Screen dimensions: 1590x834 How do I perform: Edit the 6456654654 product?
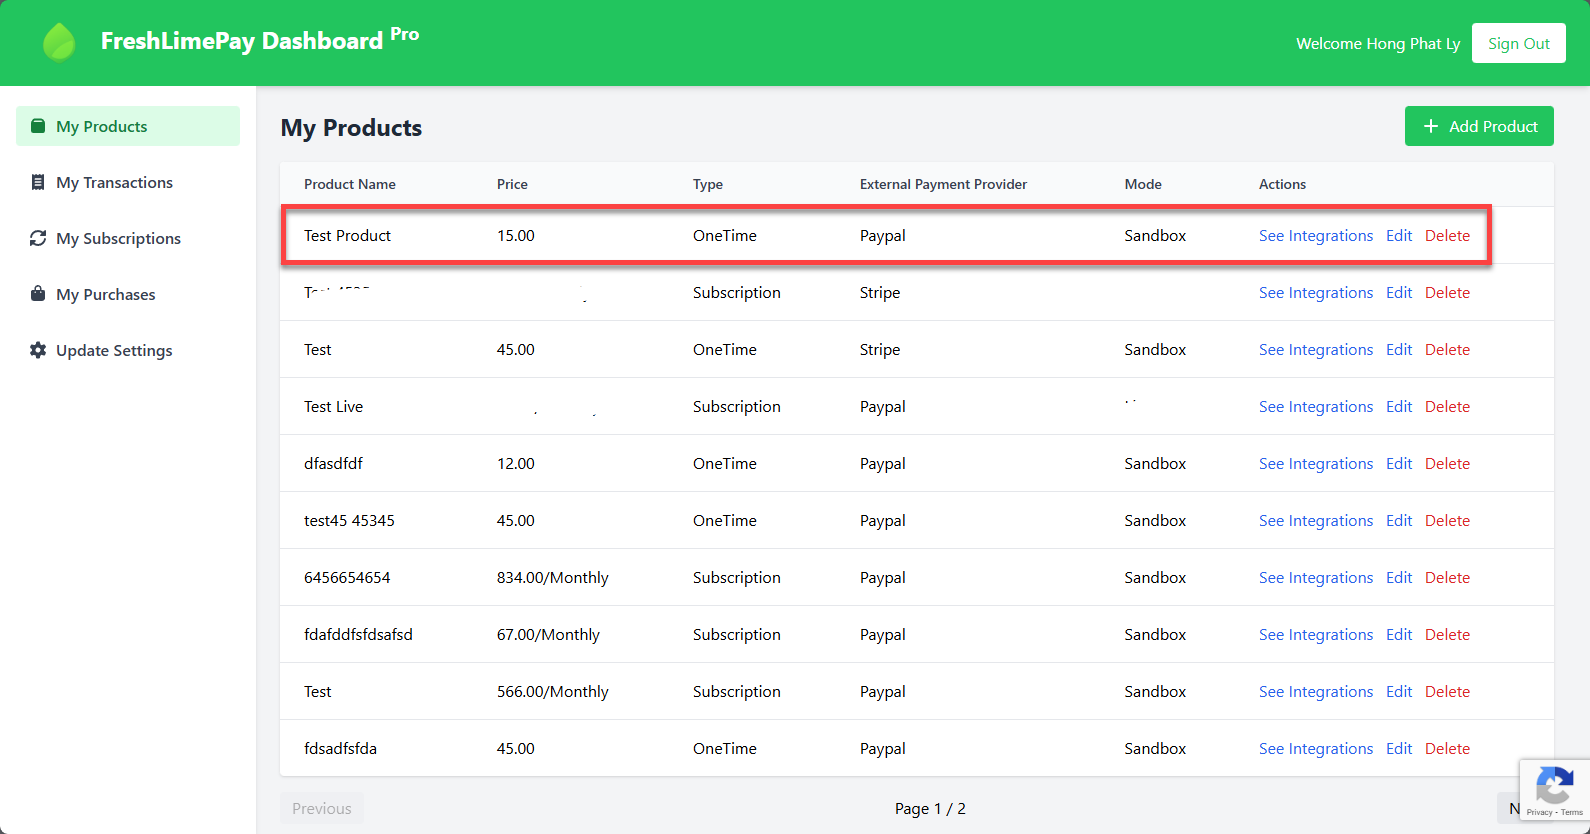click(x=1399, y=577)
